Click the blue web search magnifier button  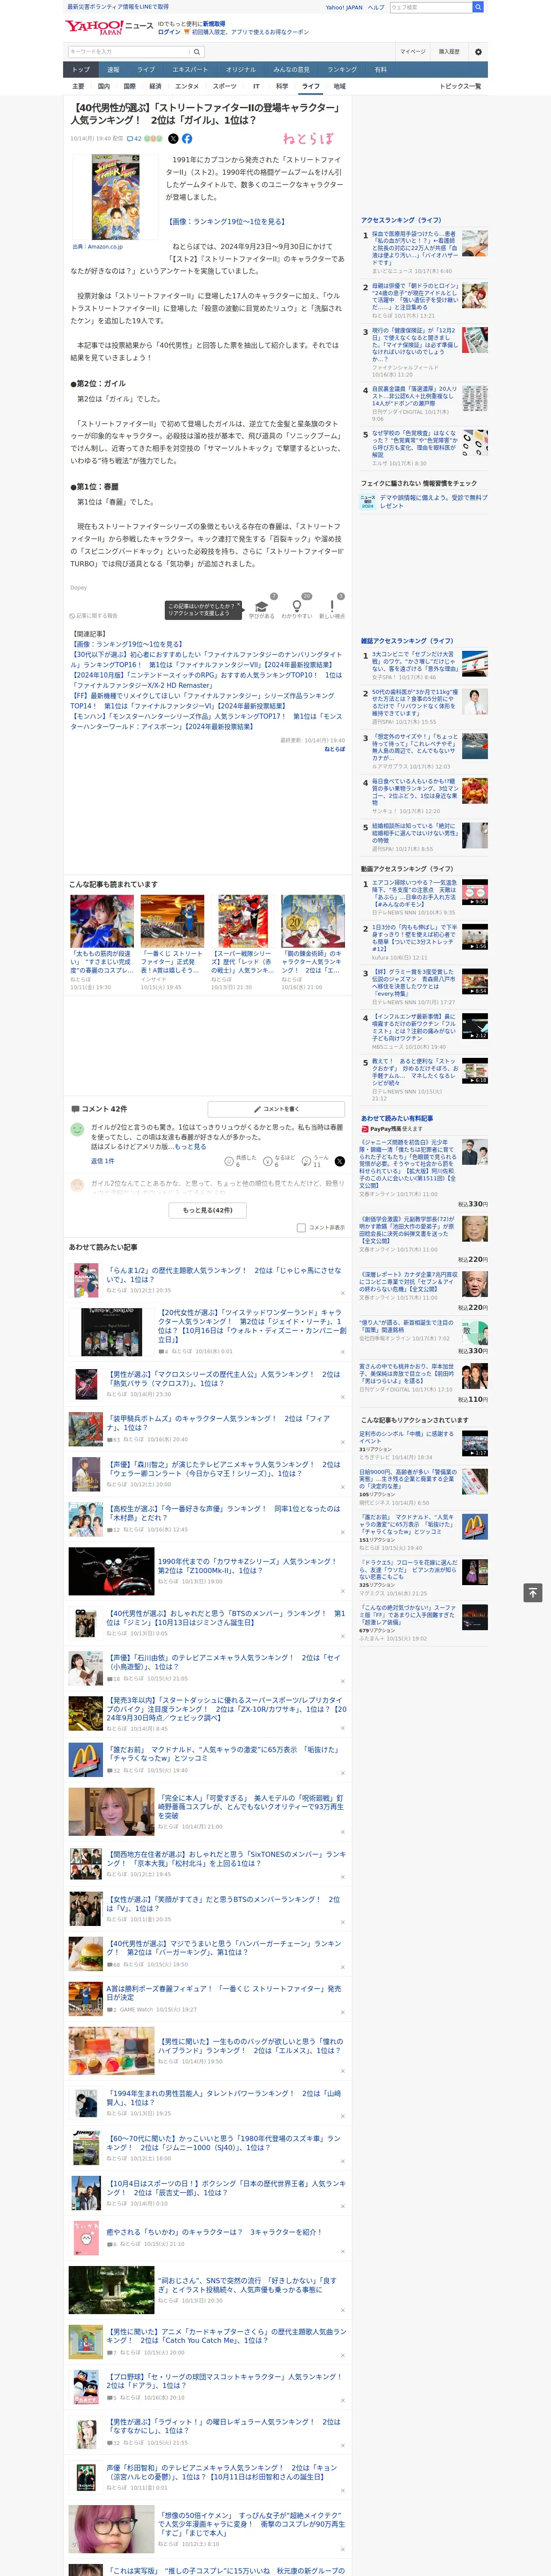tap(478, 7)
